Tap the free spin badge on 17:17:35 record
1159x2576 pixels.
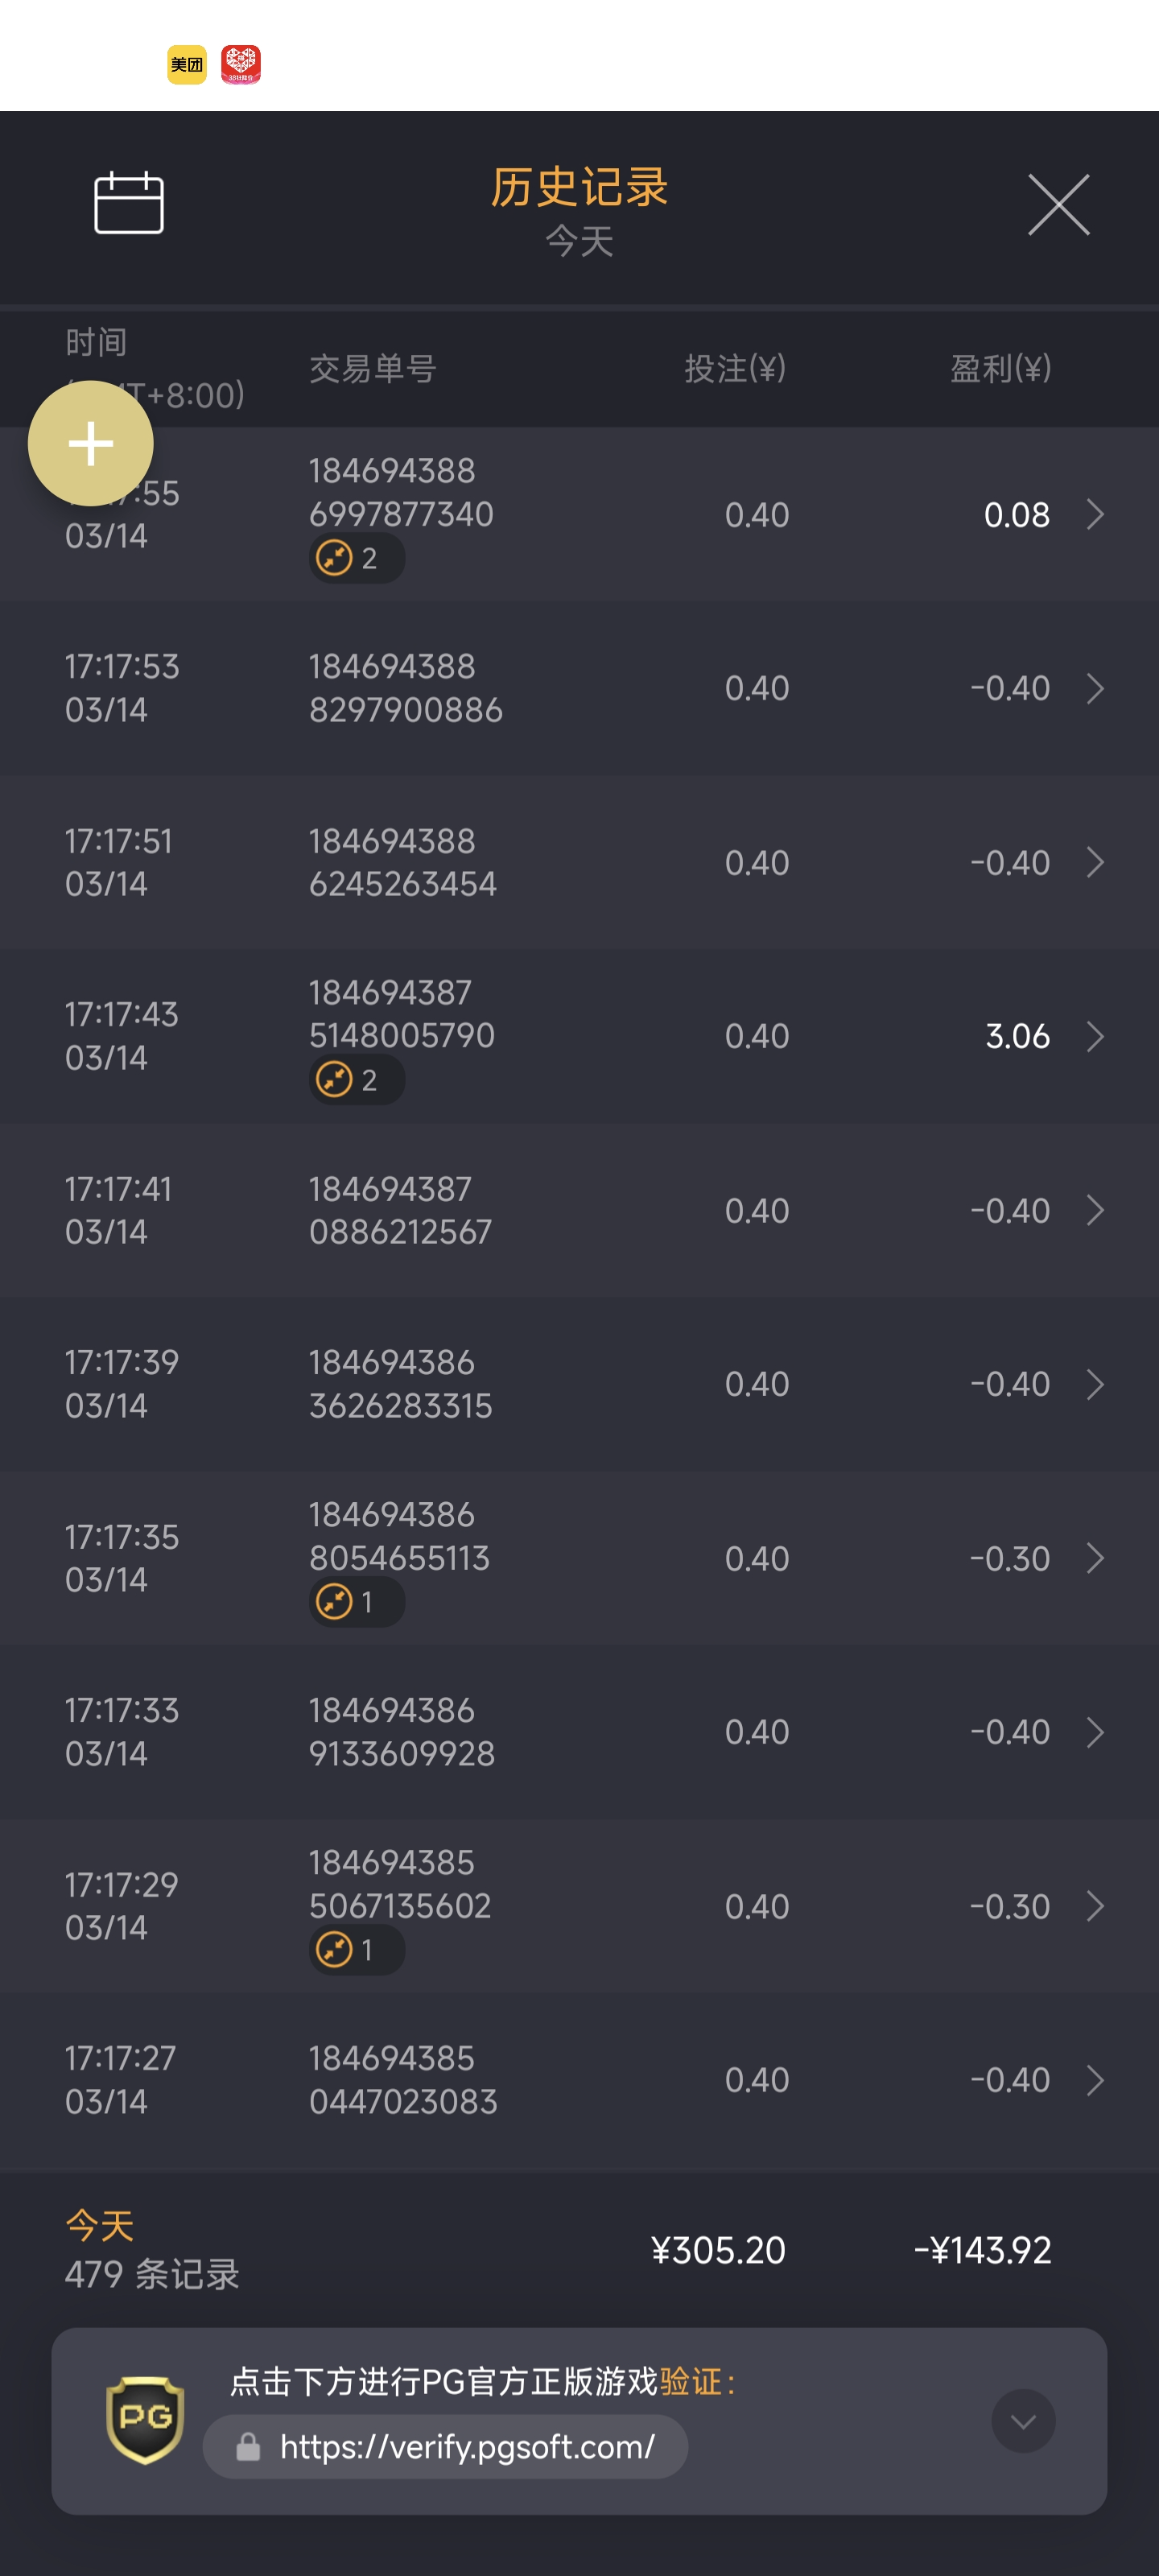coord(356,1602)
